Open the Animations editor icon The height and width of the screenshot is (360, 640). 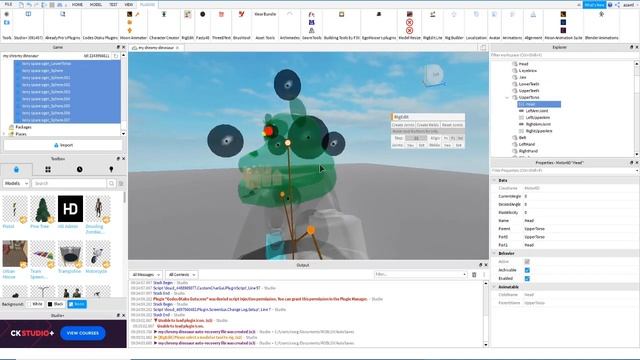[512, 14]
